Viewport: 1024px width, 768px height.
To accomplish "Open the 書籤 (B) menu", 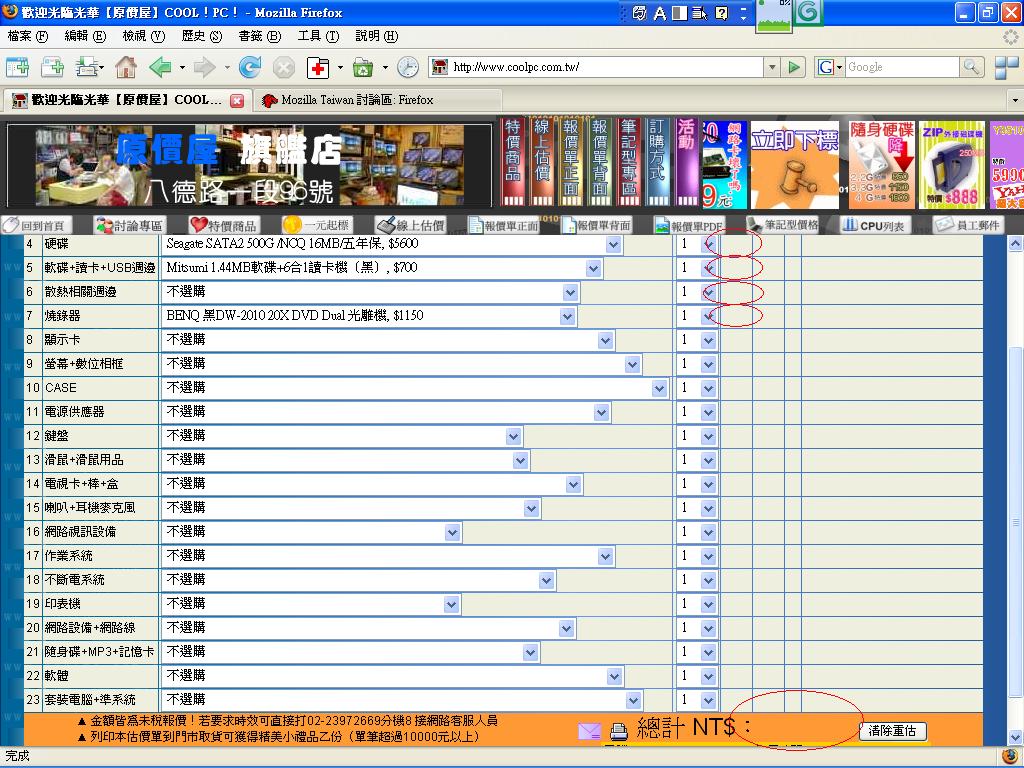I will coord(259,36).
